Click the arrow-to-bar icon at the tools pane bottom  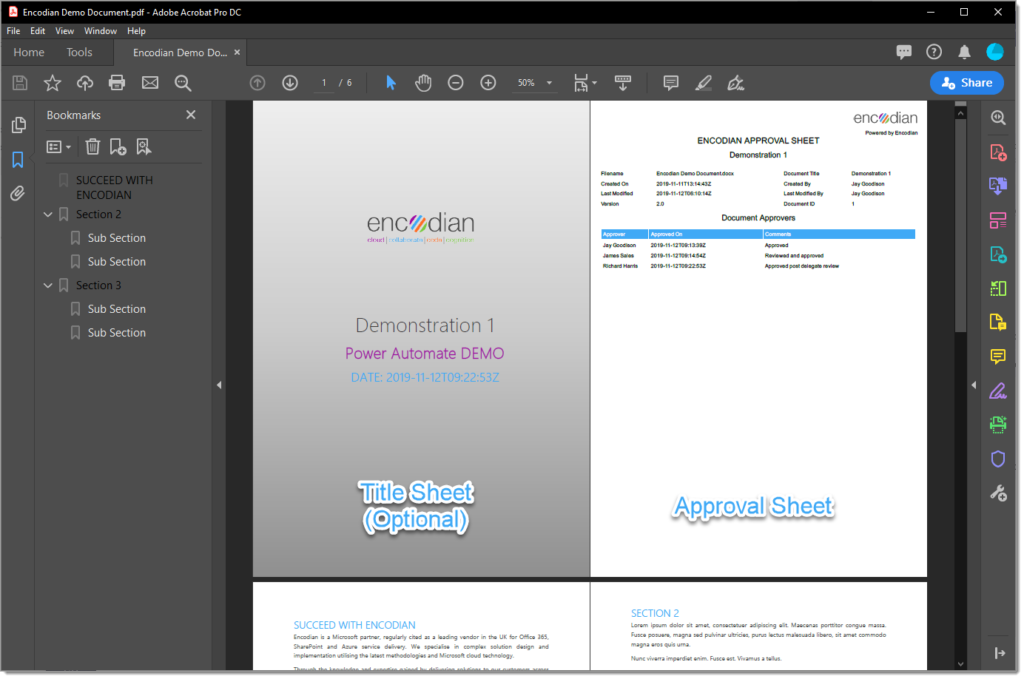[x=1000, y=653]
